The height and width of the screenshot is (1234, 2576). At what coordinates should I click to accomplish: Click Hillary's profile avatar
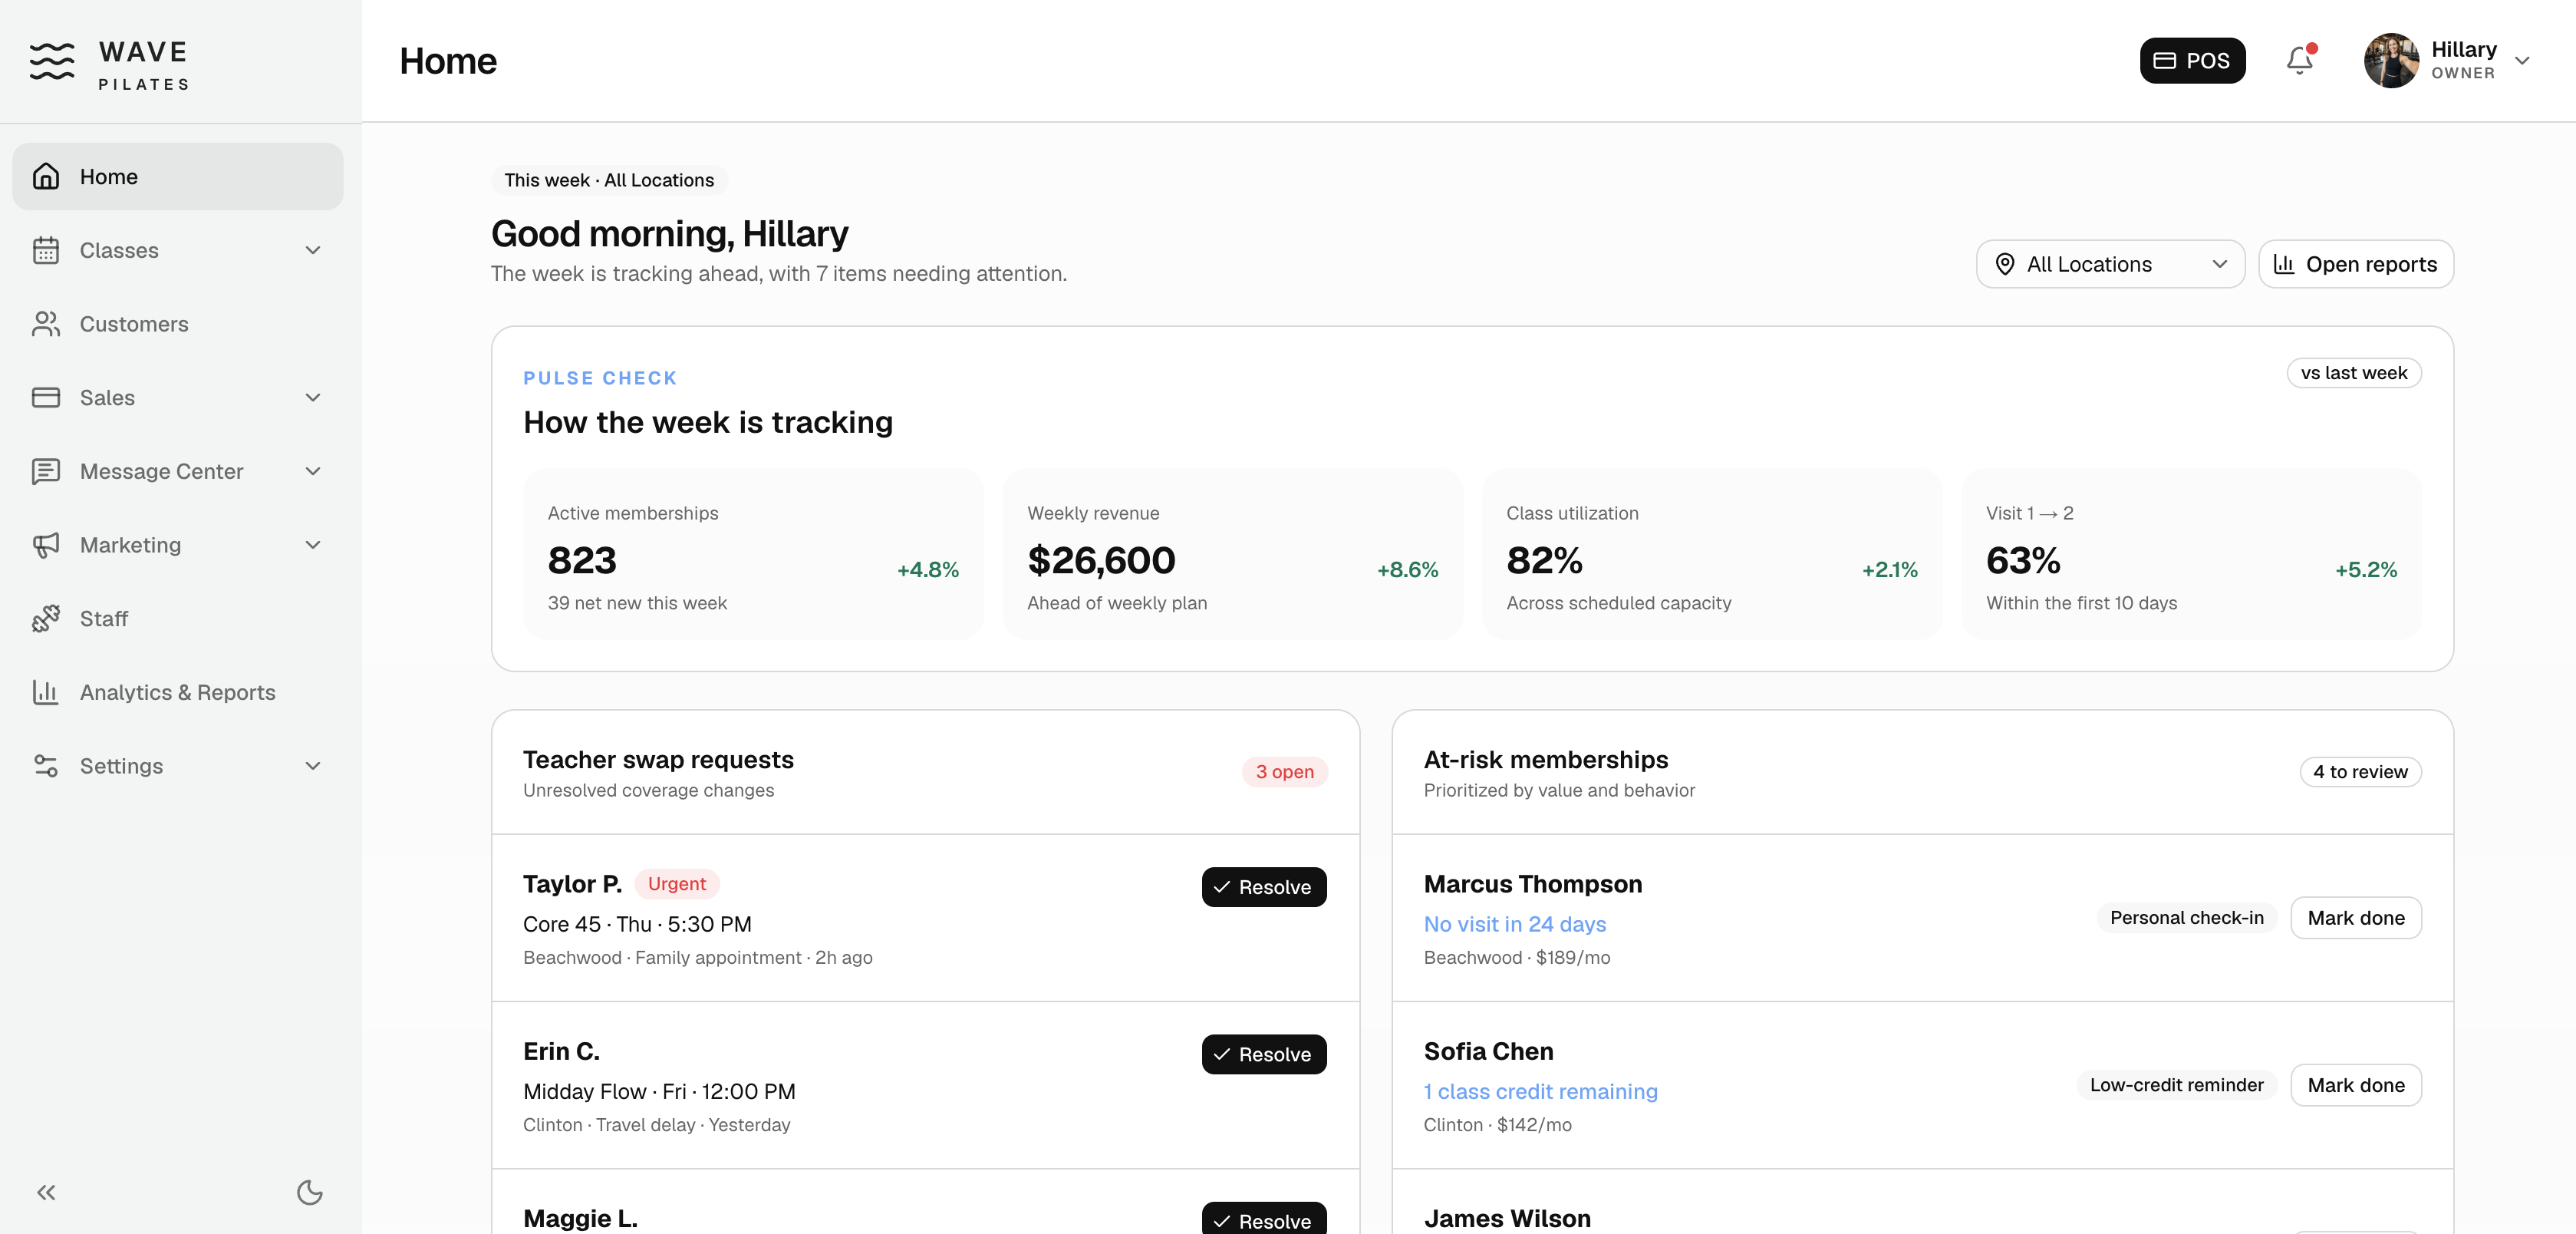click(x=2391, y=60)
